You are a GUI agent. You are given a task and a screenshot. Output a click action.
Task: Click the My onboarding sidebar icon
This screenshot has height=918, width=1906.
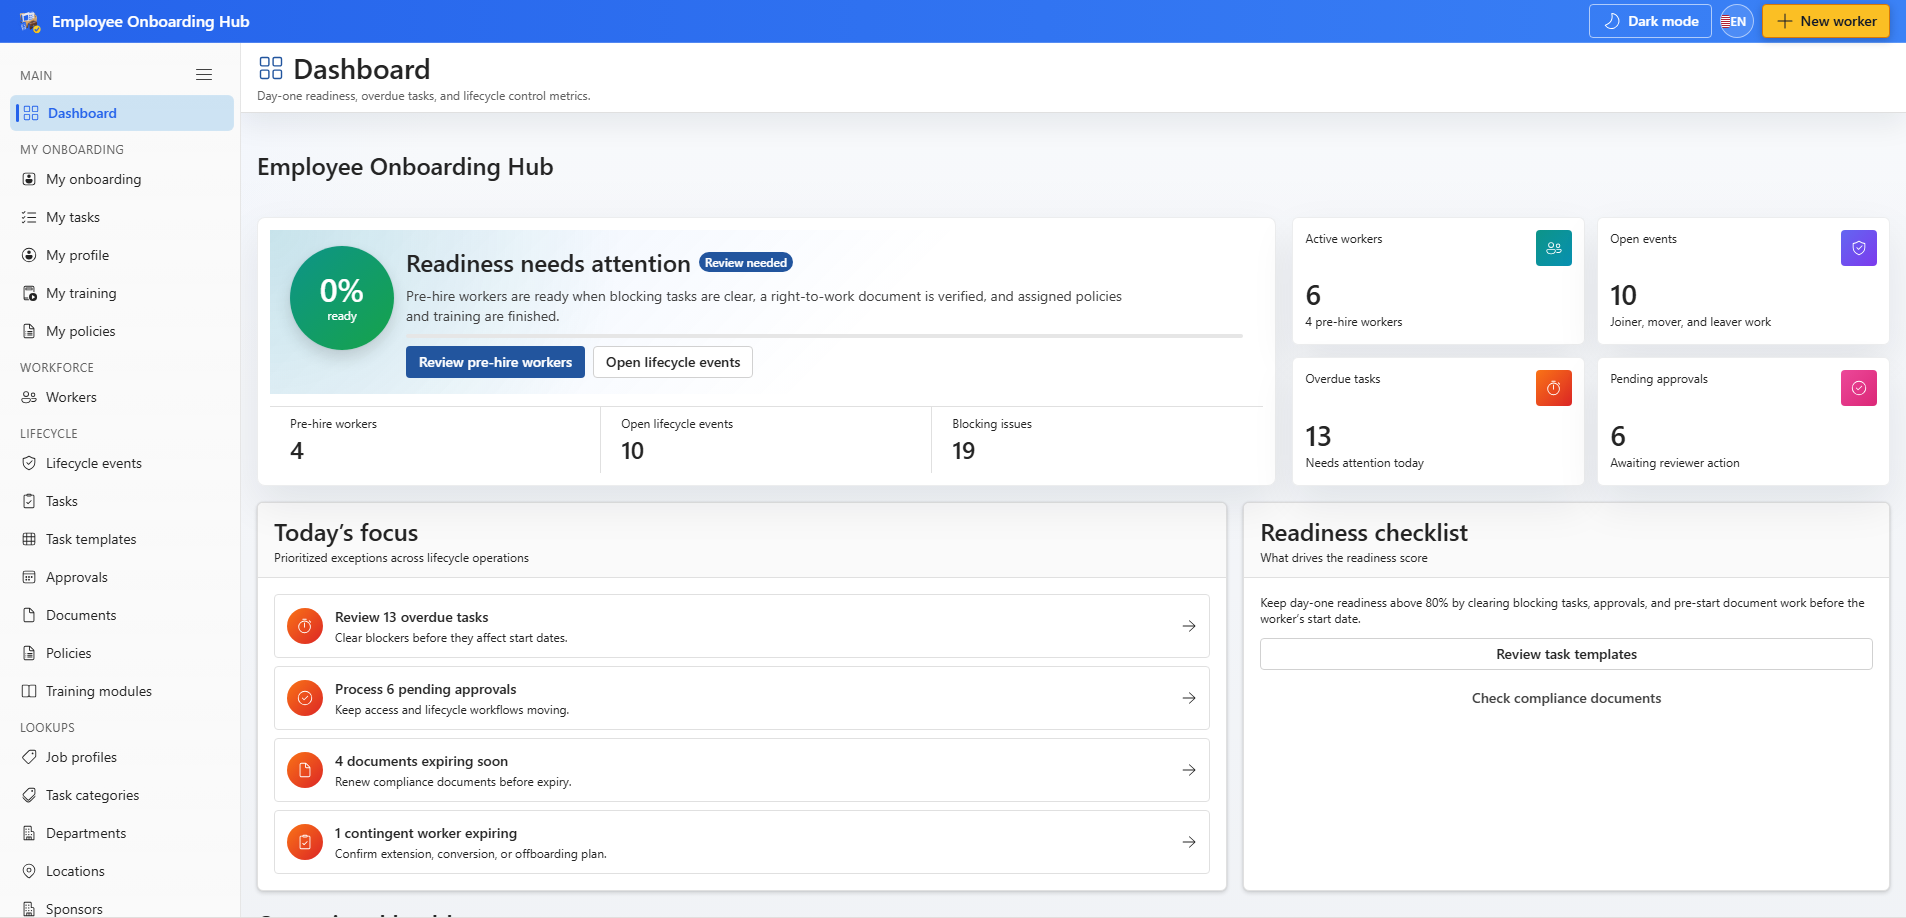pyautogui.click(x=29, y=179)
